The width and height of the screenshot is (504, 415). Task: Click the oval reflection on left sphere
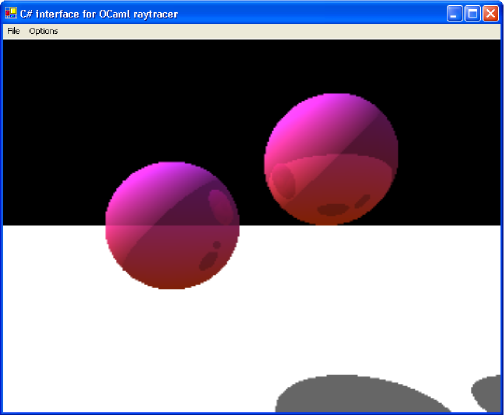tap(220, 207)
